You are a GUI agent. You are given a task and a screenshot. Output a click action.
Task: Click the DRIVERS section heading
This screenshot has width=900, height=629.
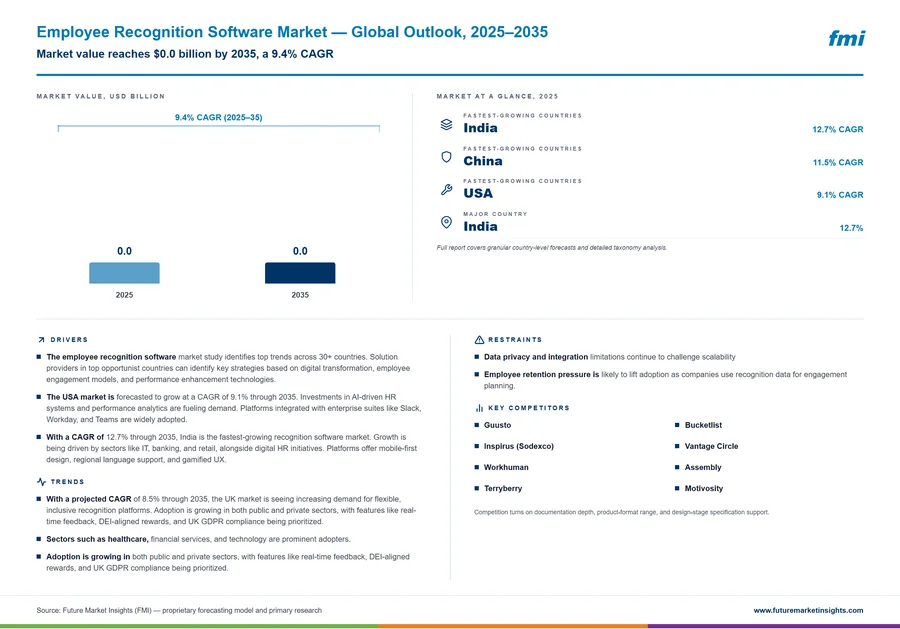tap(69, 340)
